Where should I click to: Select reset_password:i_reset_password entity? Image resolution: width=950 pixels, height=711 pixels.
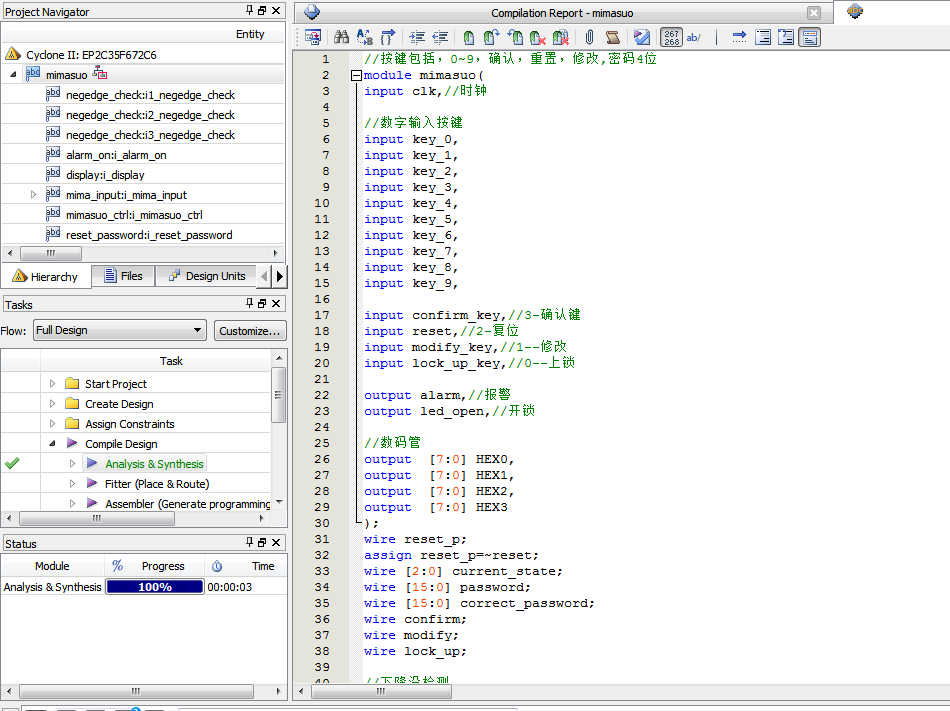click(x=149, y=235)
